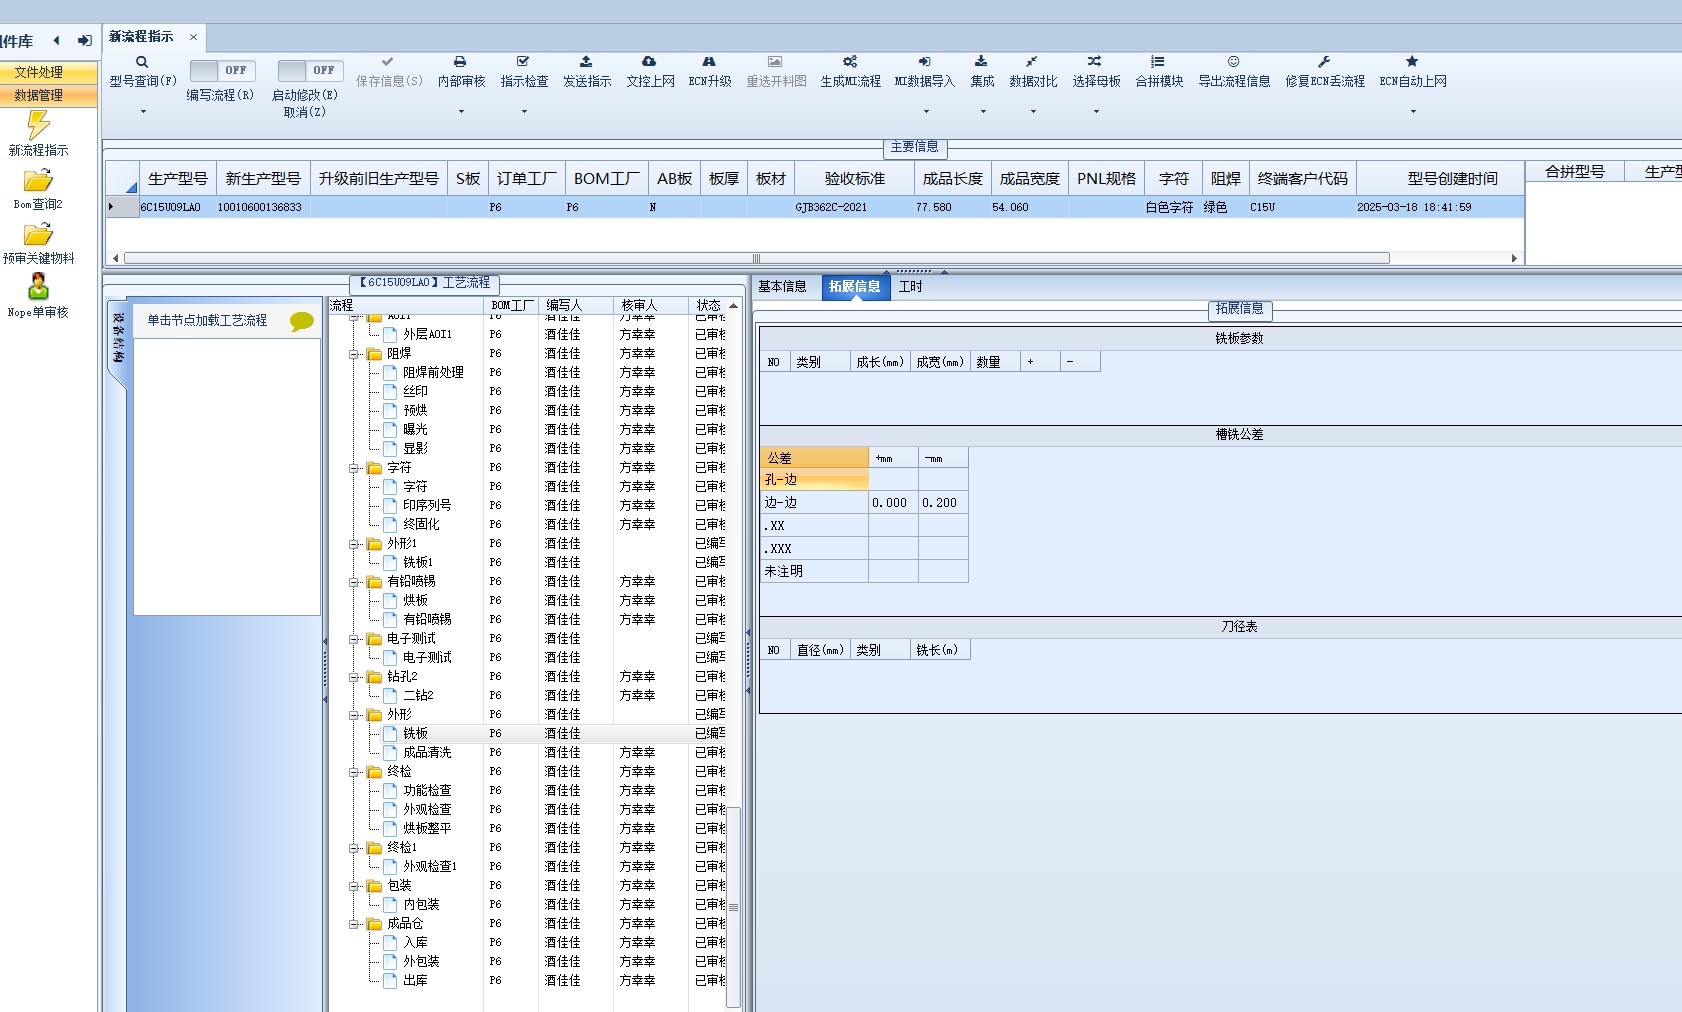This screenshot has width=1682, height=1012.
Task: Select the 新流程指示 document tab
Action: [x=141, y=37]
